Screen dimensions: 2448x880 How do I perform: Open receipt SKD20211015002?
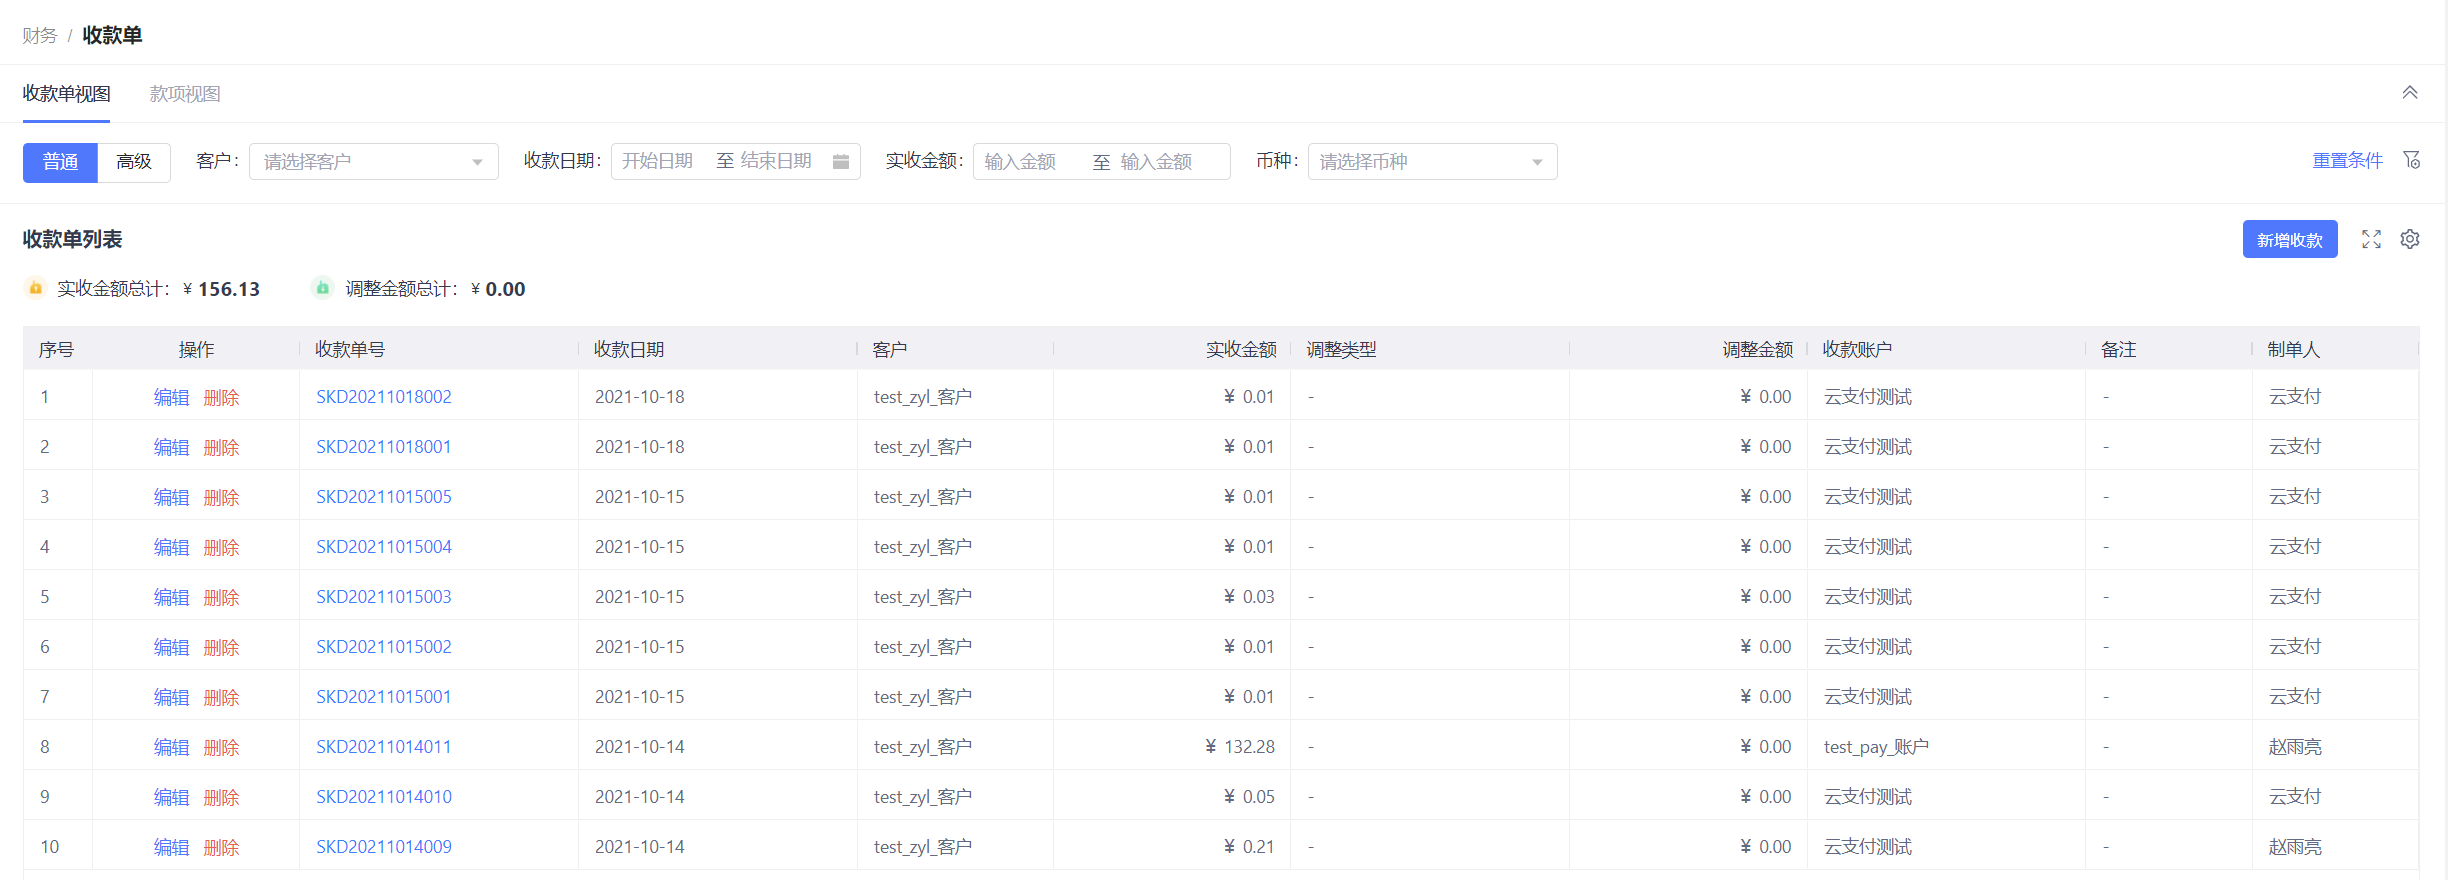point(384,647)
